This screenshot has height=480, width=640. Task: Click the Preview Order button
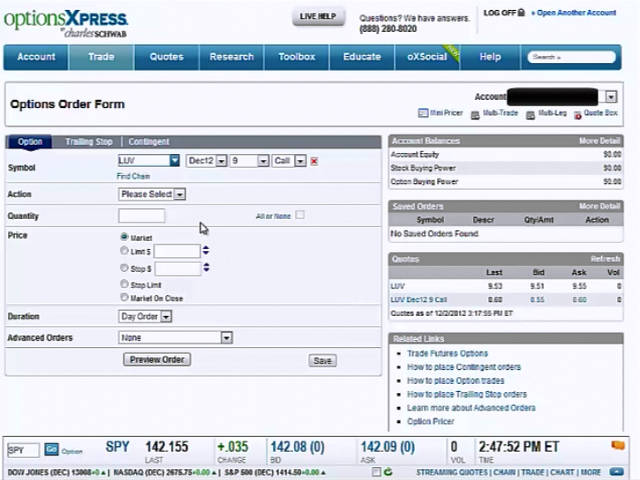pyautogui.click(x=157, y=360)
